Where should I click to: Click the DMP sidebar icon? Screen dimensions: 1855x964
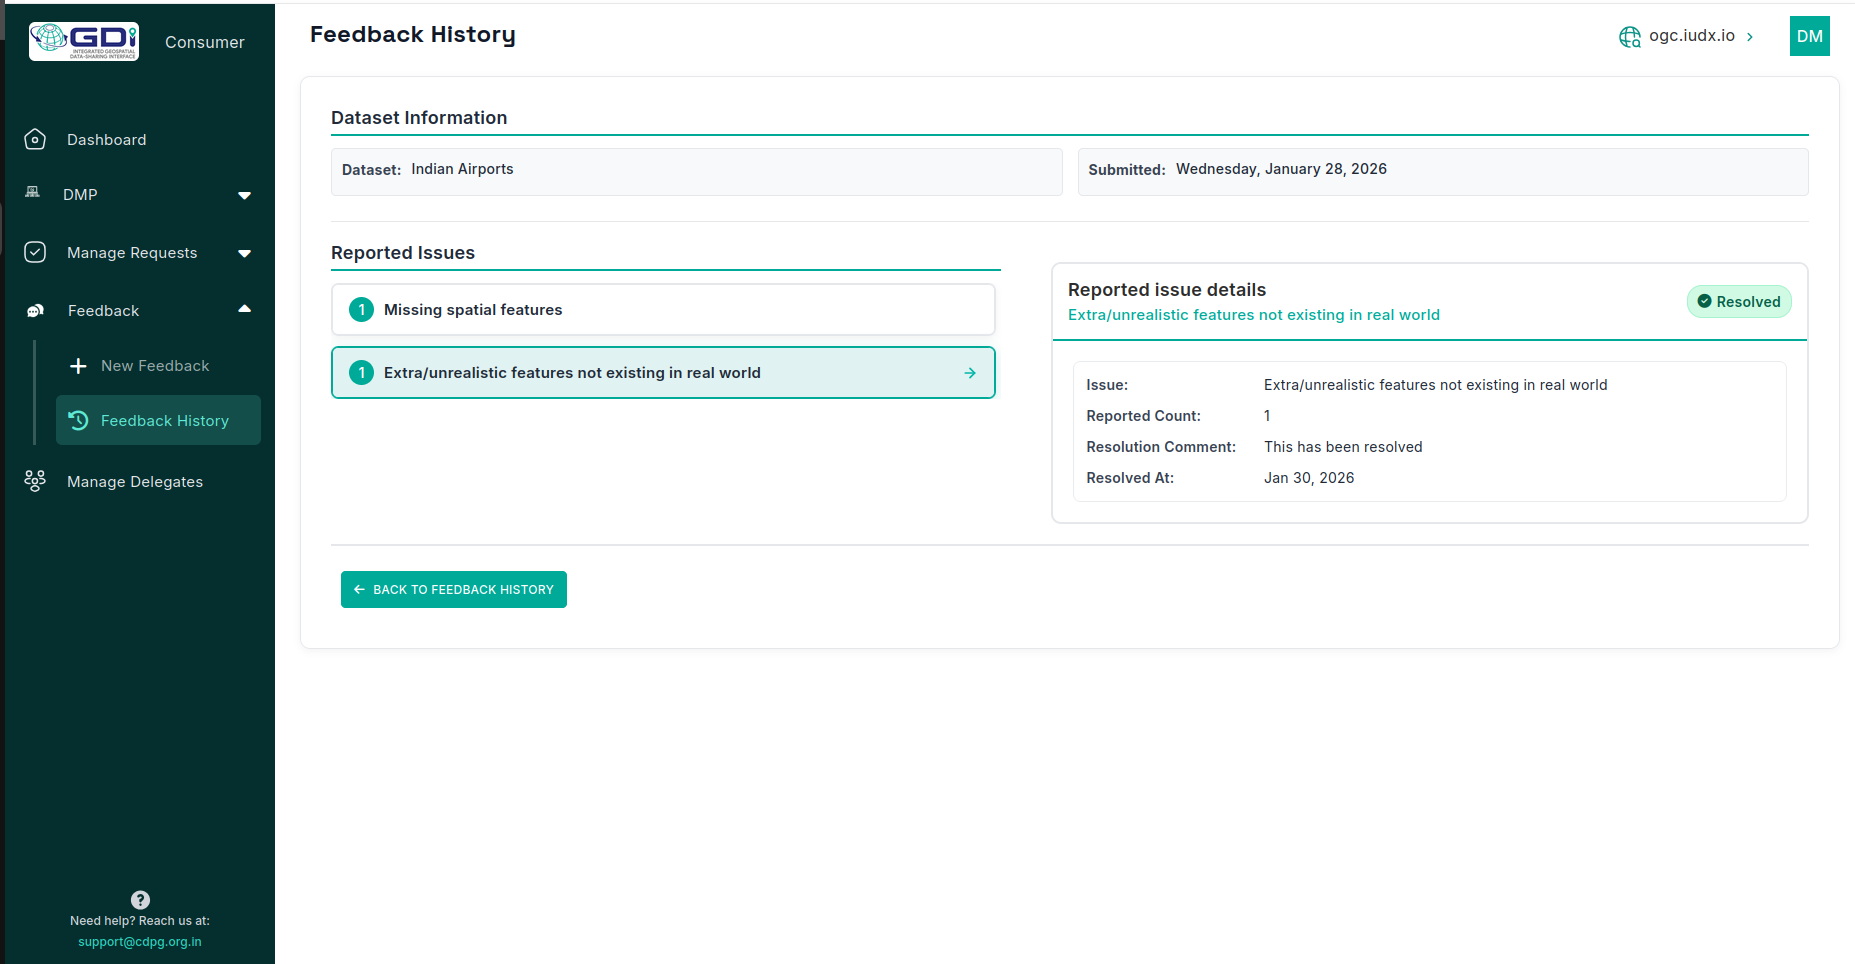[x=33, y=193]
